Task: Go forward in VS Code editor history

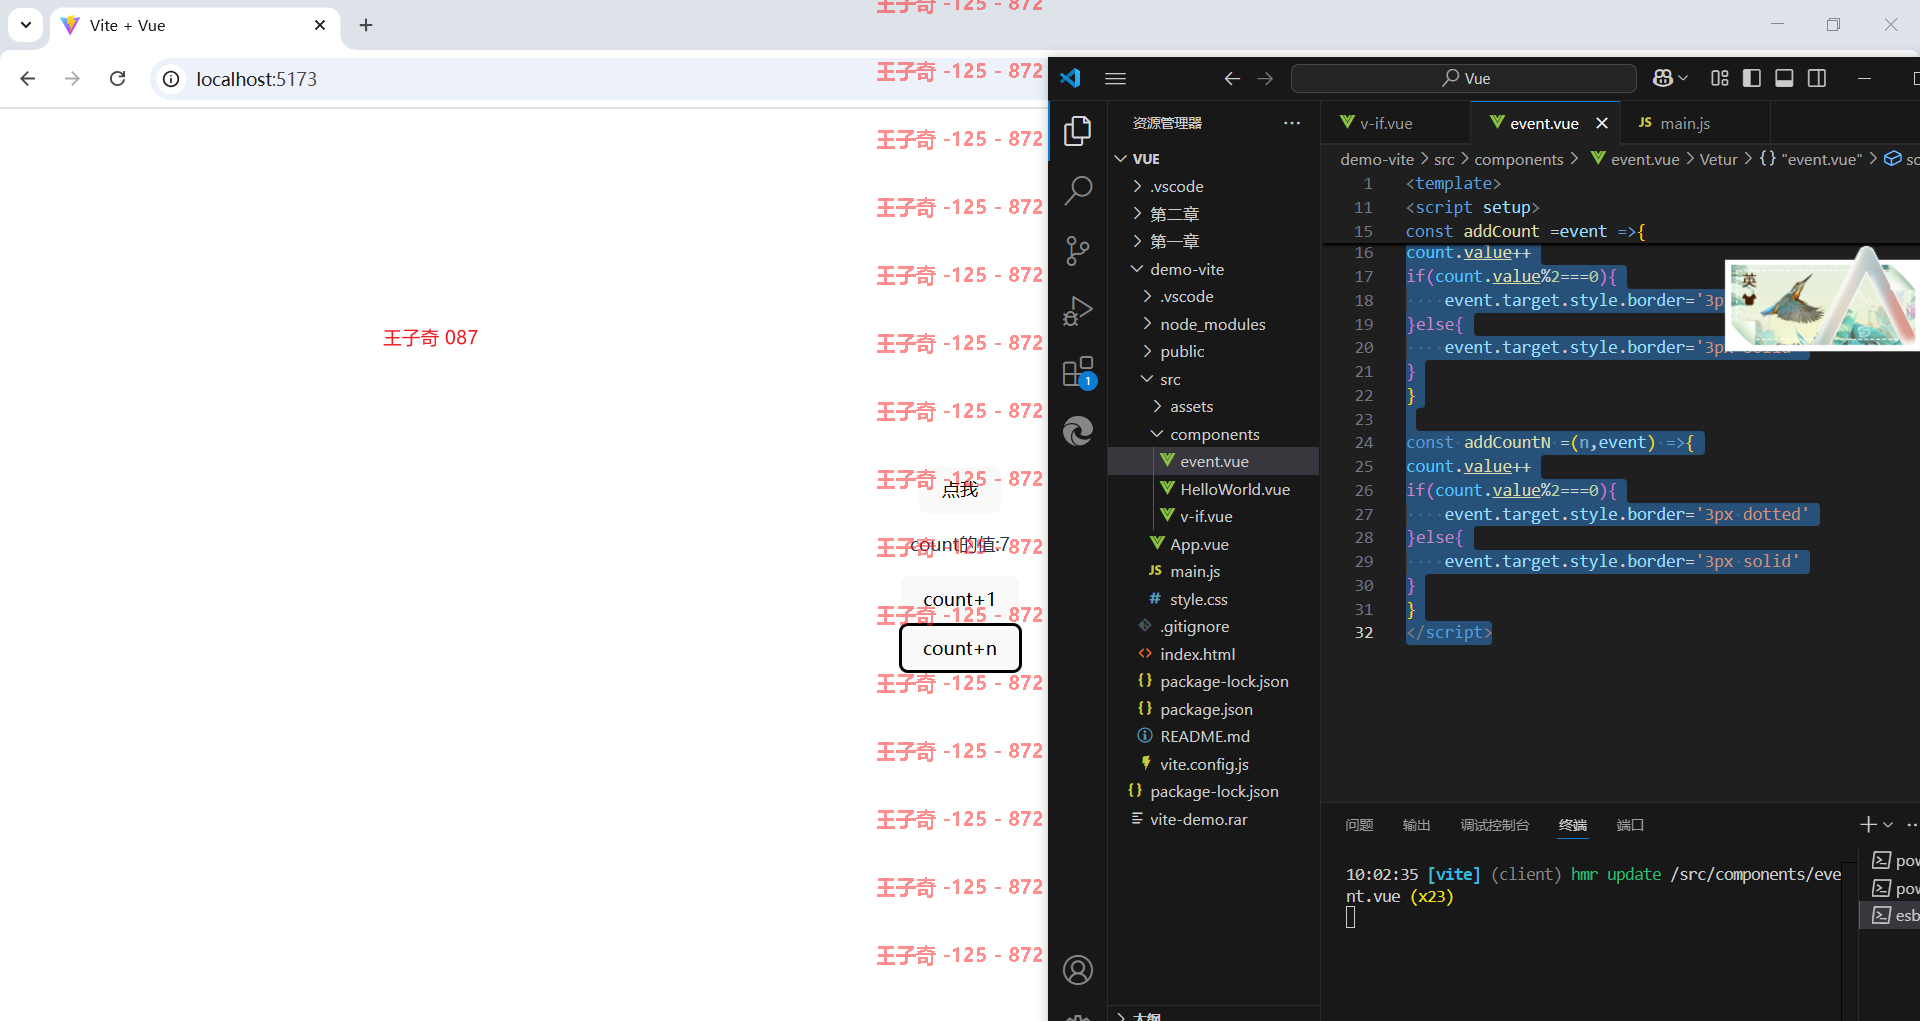Action: tap(1265, 78)
